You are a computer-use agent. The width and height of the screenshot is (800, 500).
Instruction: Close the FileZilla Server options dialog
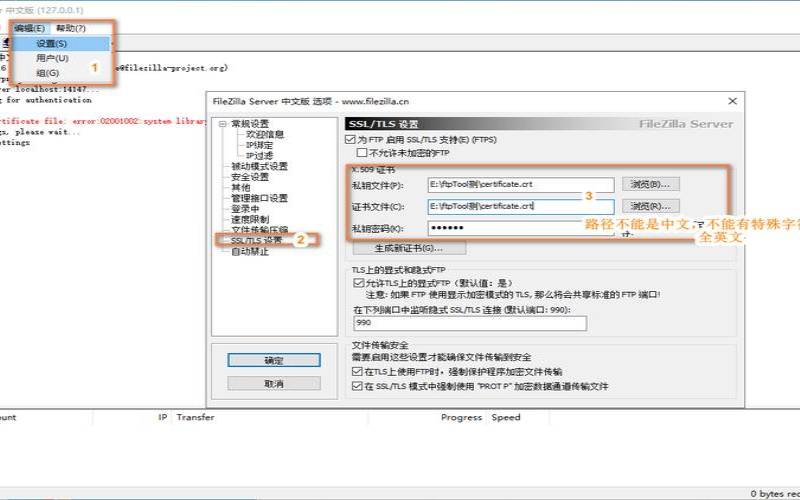pos(733,101)
